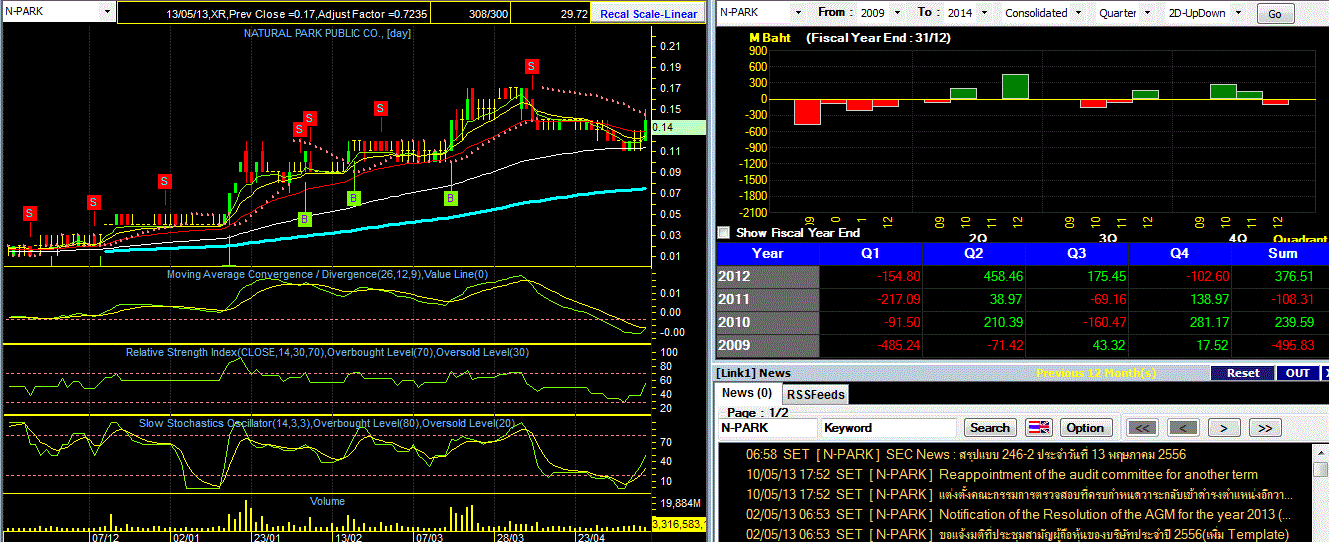Click the Q1 column header
Screen dimensions: 1329x542
[871, 253]
